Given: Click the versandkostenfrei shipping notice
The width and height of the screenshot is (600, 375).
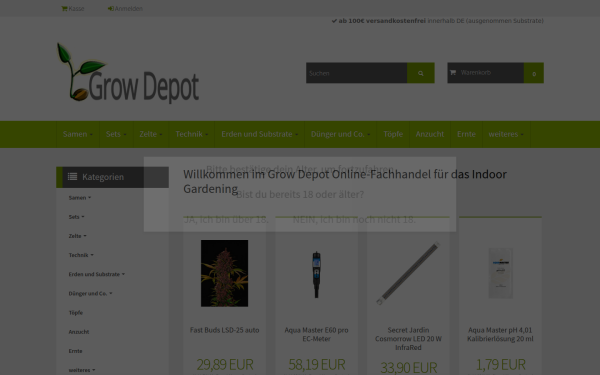Looking at the screenshot, I should click(437, 21).
